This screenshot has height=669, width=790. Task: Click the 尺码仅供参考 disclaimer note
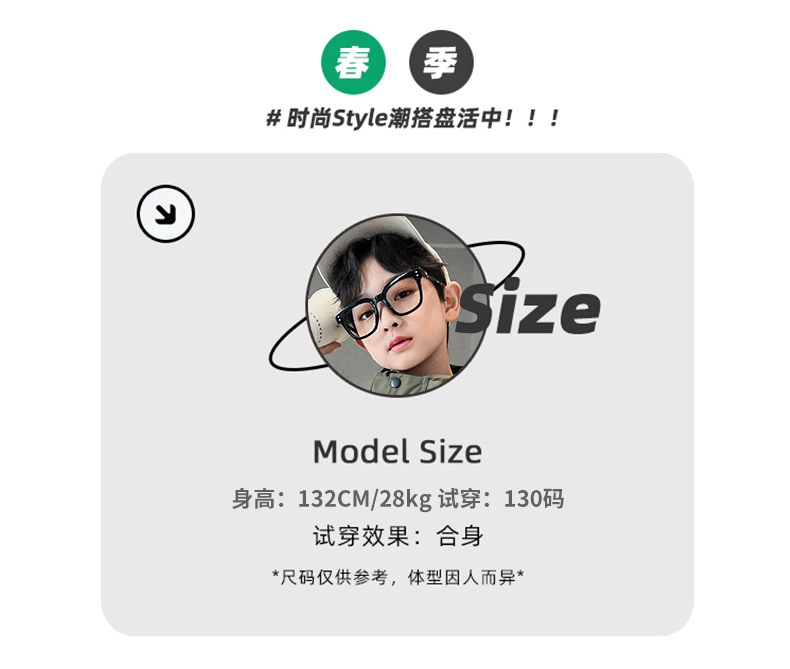click(398, 577)
